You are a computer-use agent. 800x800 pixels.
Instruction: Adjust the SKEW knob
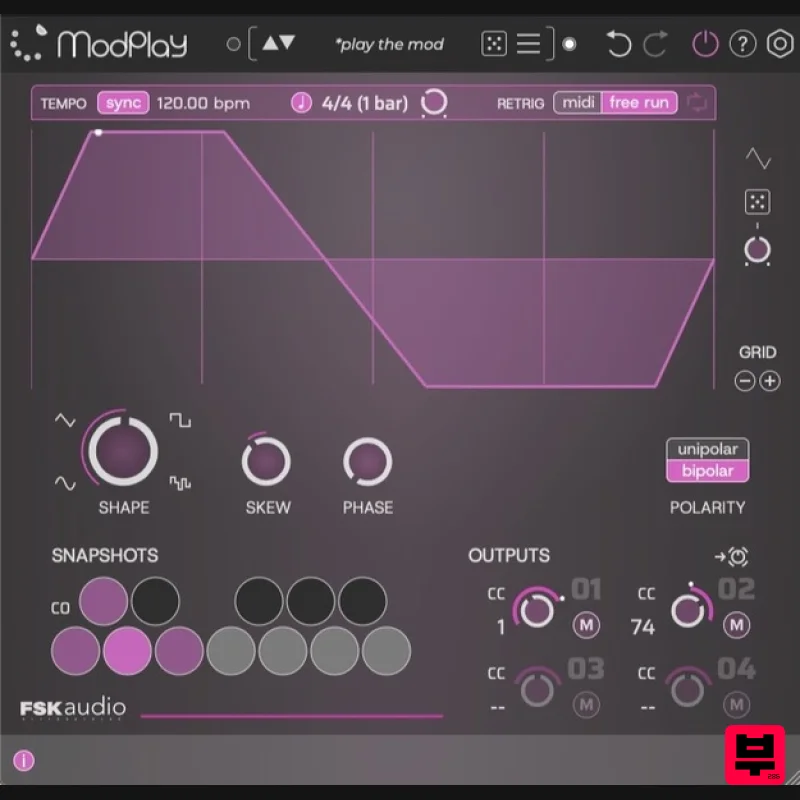coord(266,459)
